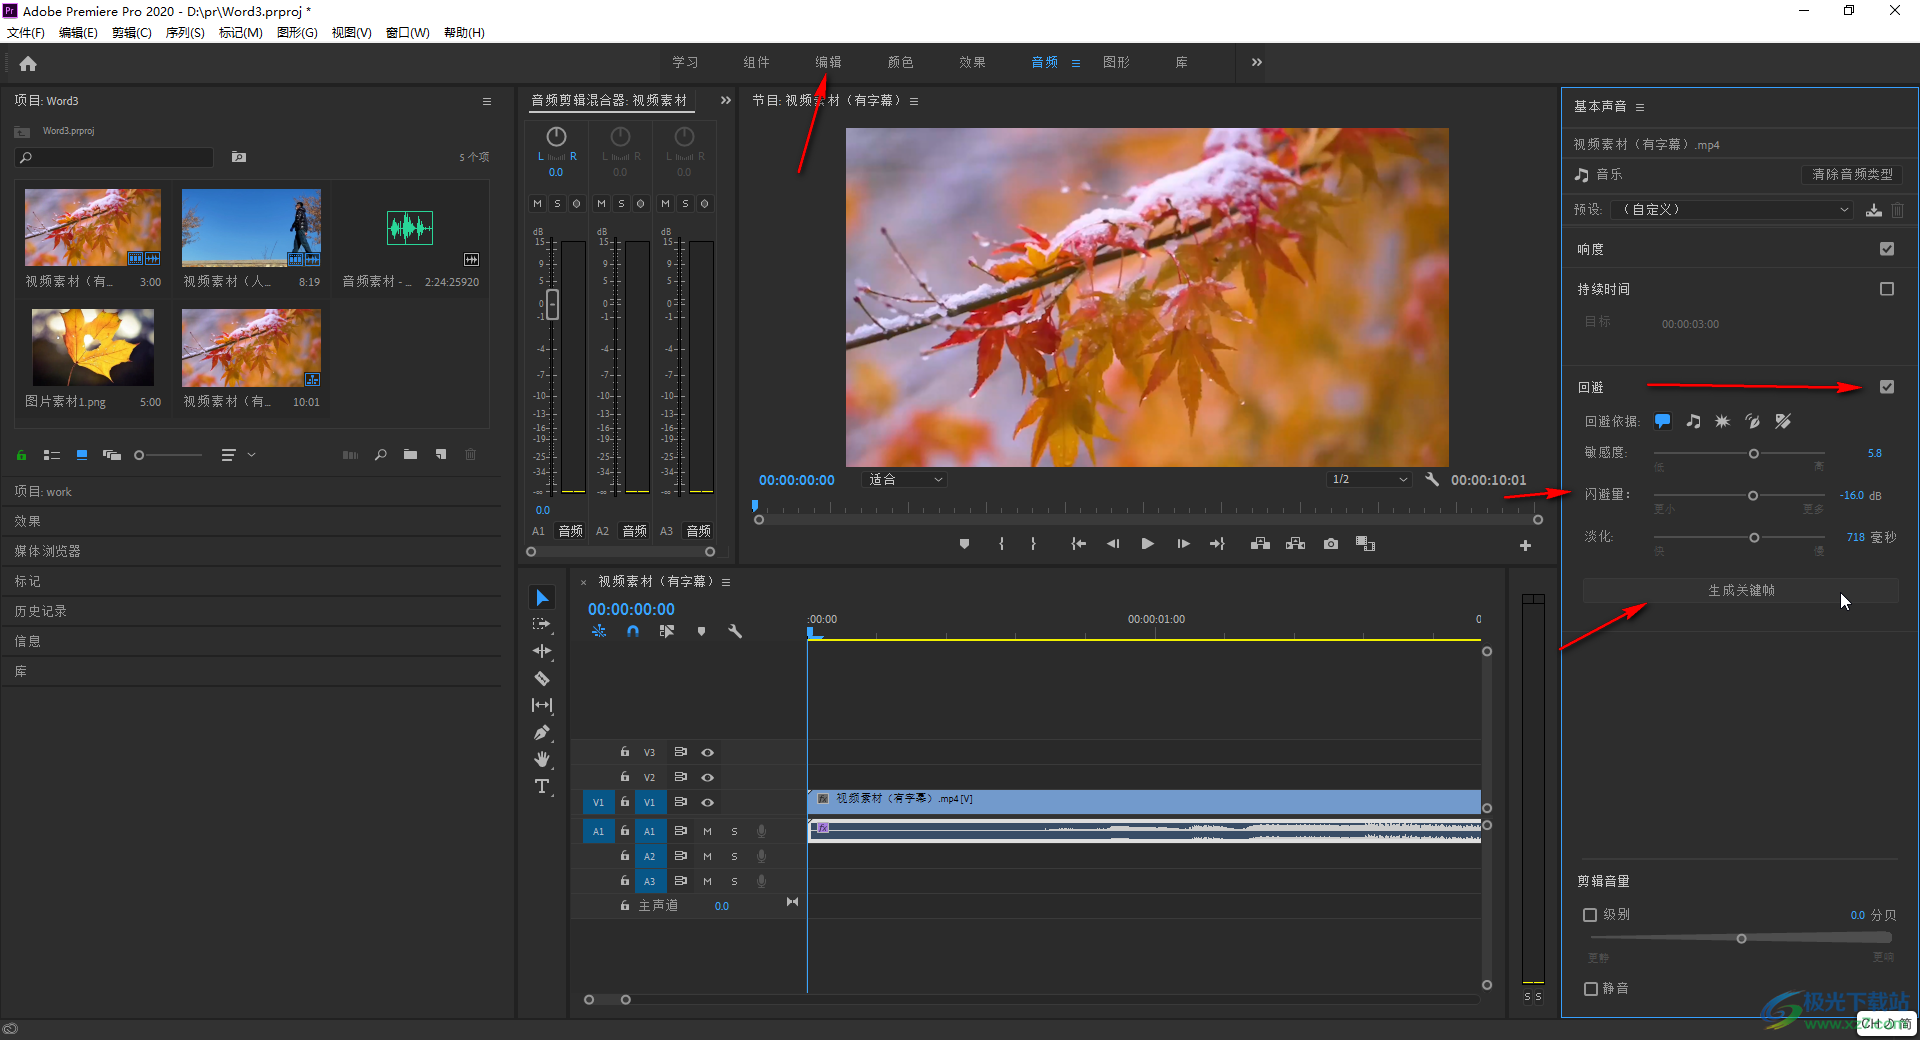Viewport: 1920px width, 1040px height.
Task: Open the 适合 zoom level dropdown
Action: 905,479
